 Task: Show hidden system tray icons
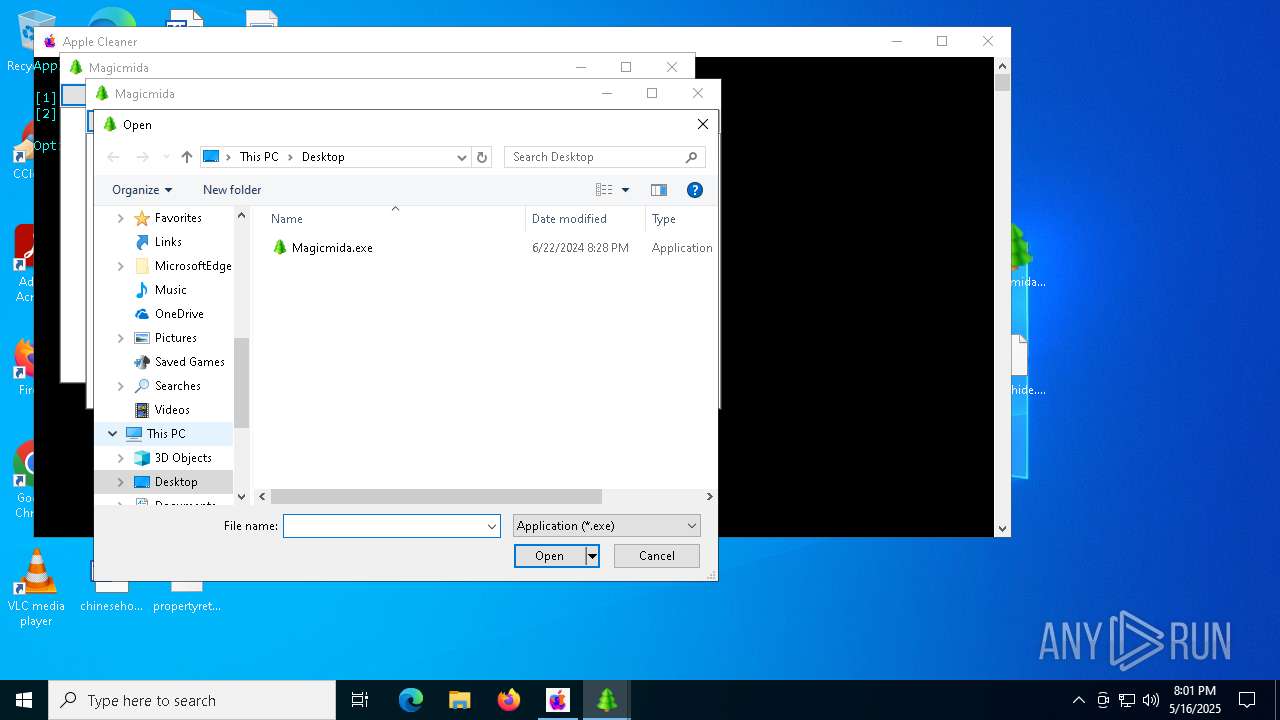tap(1078, 700)
